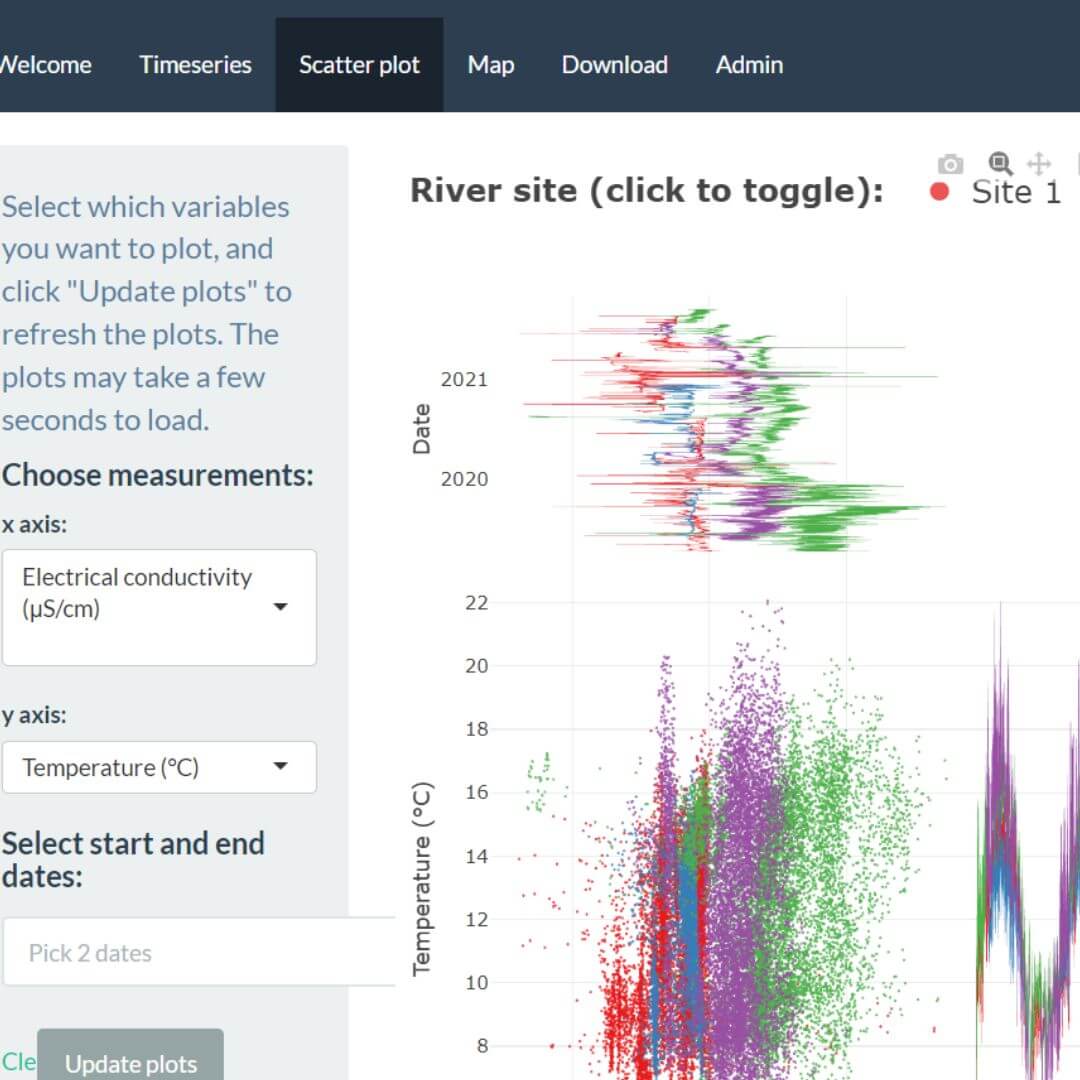The image size is (1080, 1080).
Task: Switch to the Timeseries tab
Action: [x=195, y=65]
